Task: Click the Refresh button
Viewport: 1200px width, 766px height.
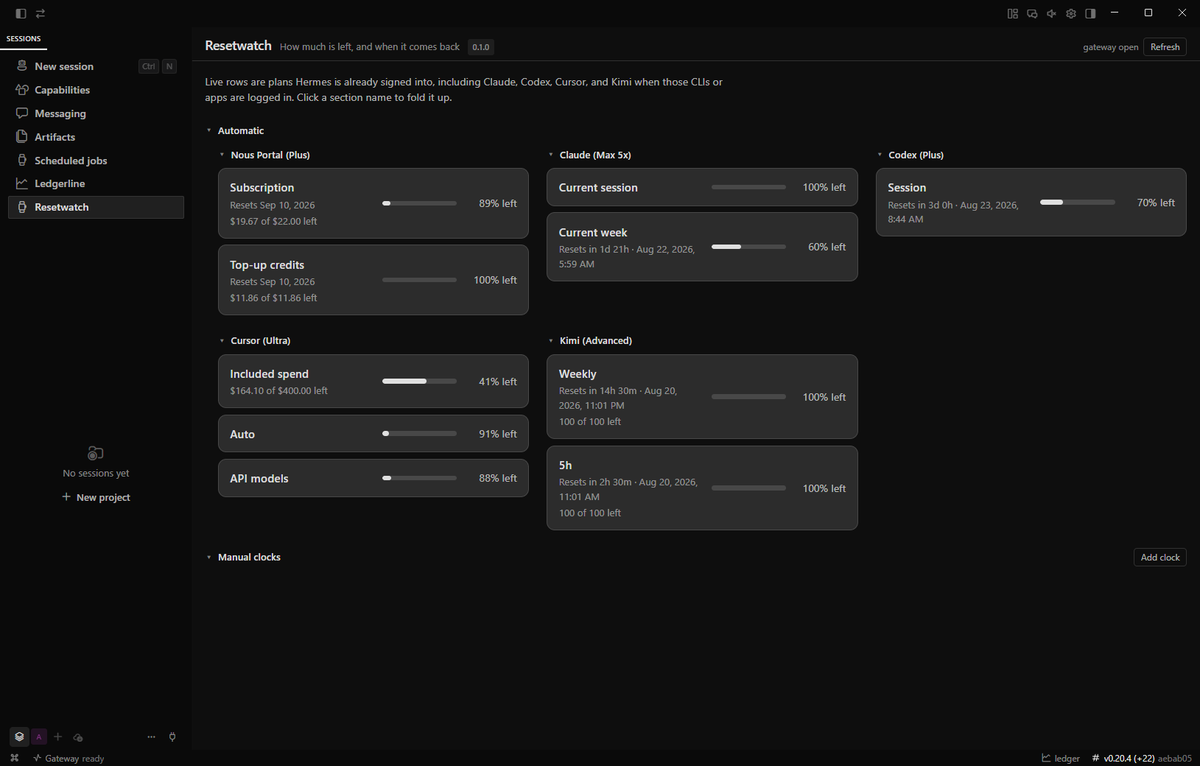Action: point(1165,47)
